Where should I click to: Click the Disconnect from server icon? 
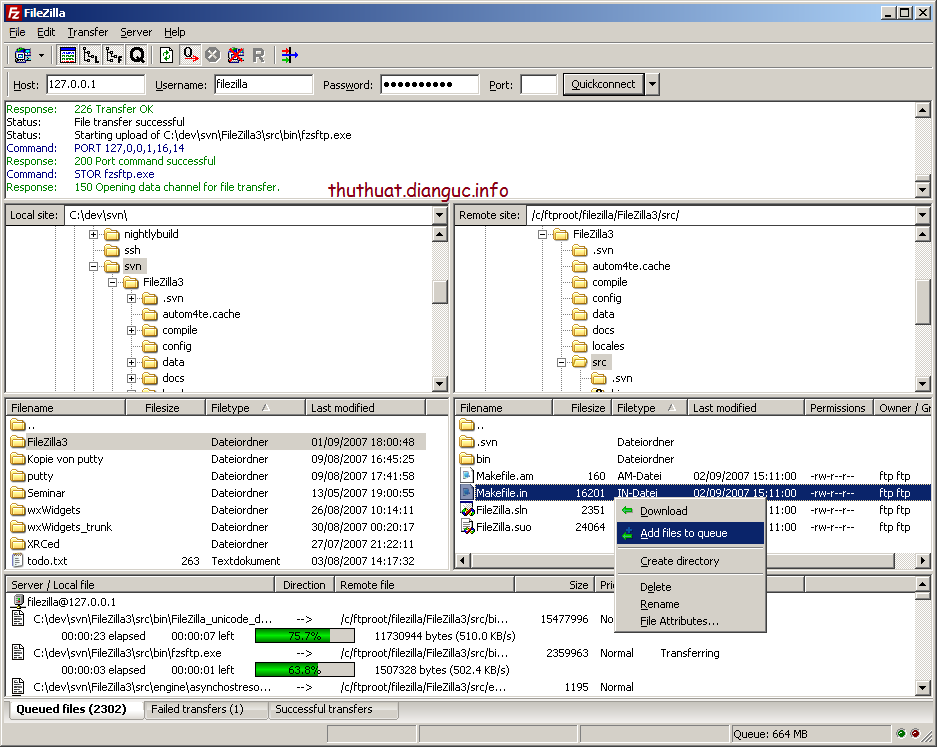pos(236,56)
